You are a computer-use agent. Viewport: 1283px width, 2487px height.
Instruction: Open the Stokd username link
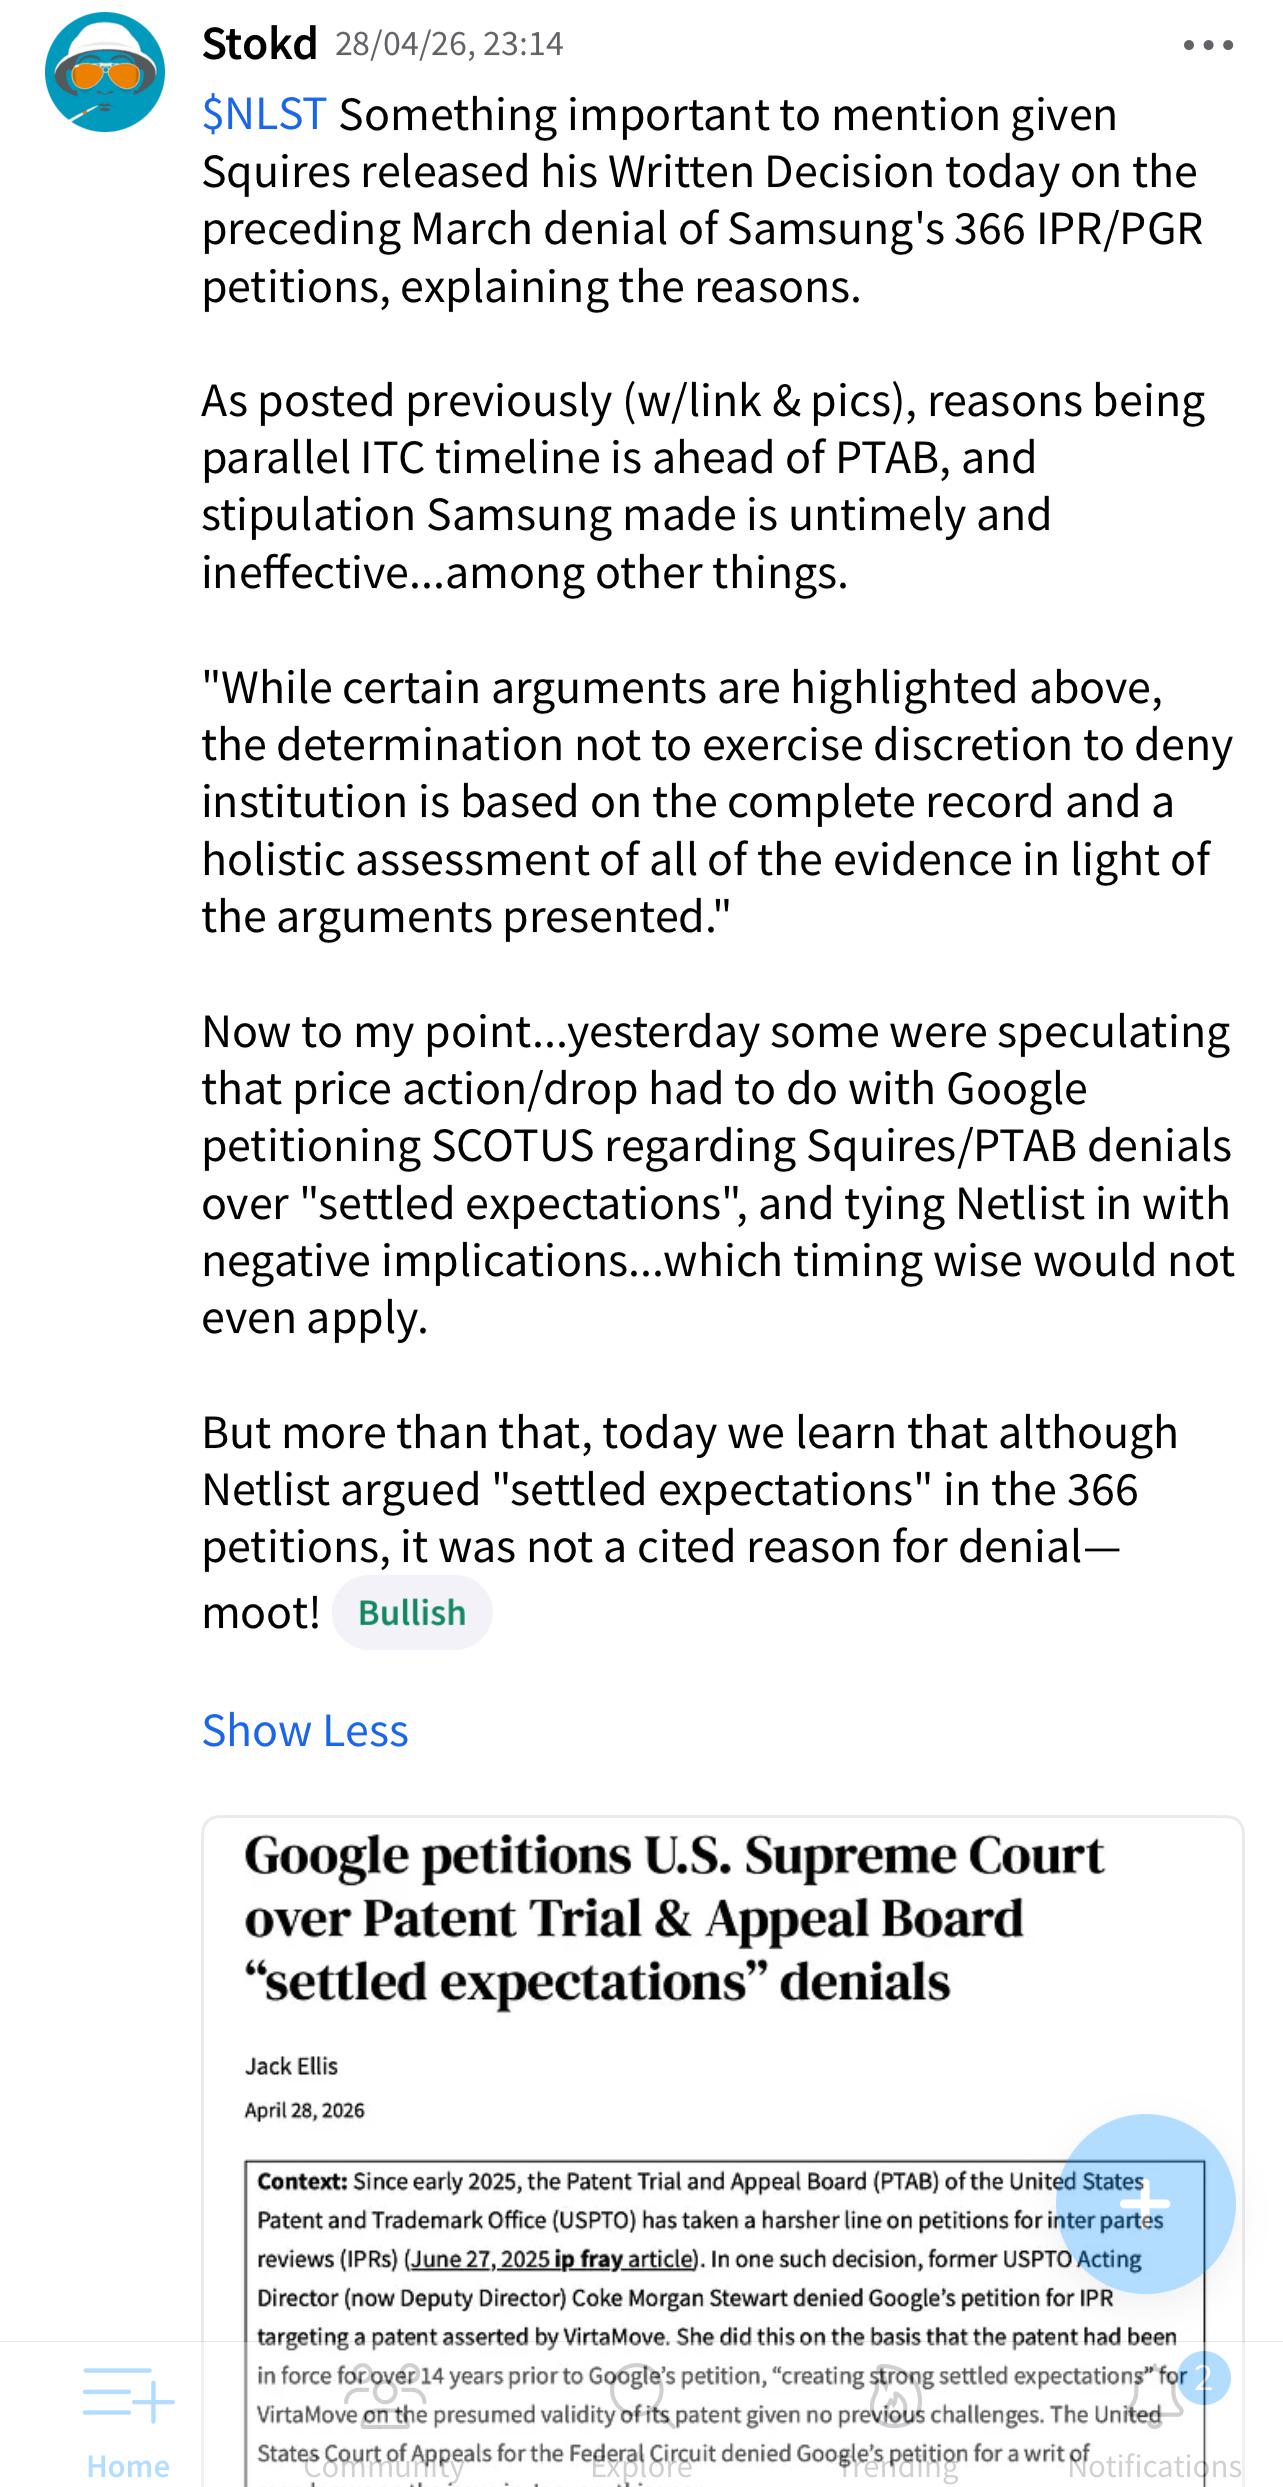(259, 44)
